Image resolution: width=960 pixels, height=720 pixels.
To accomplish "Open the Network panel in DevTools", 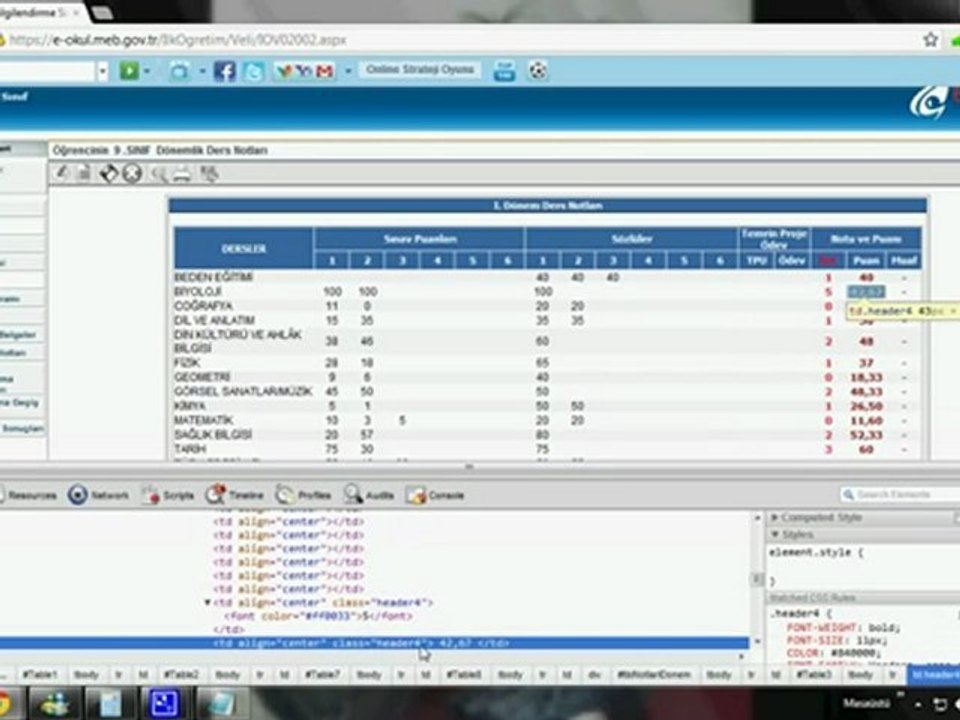I will 98,495.
